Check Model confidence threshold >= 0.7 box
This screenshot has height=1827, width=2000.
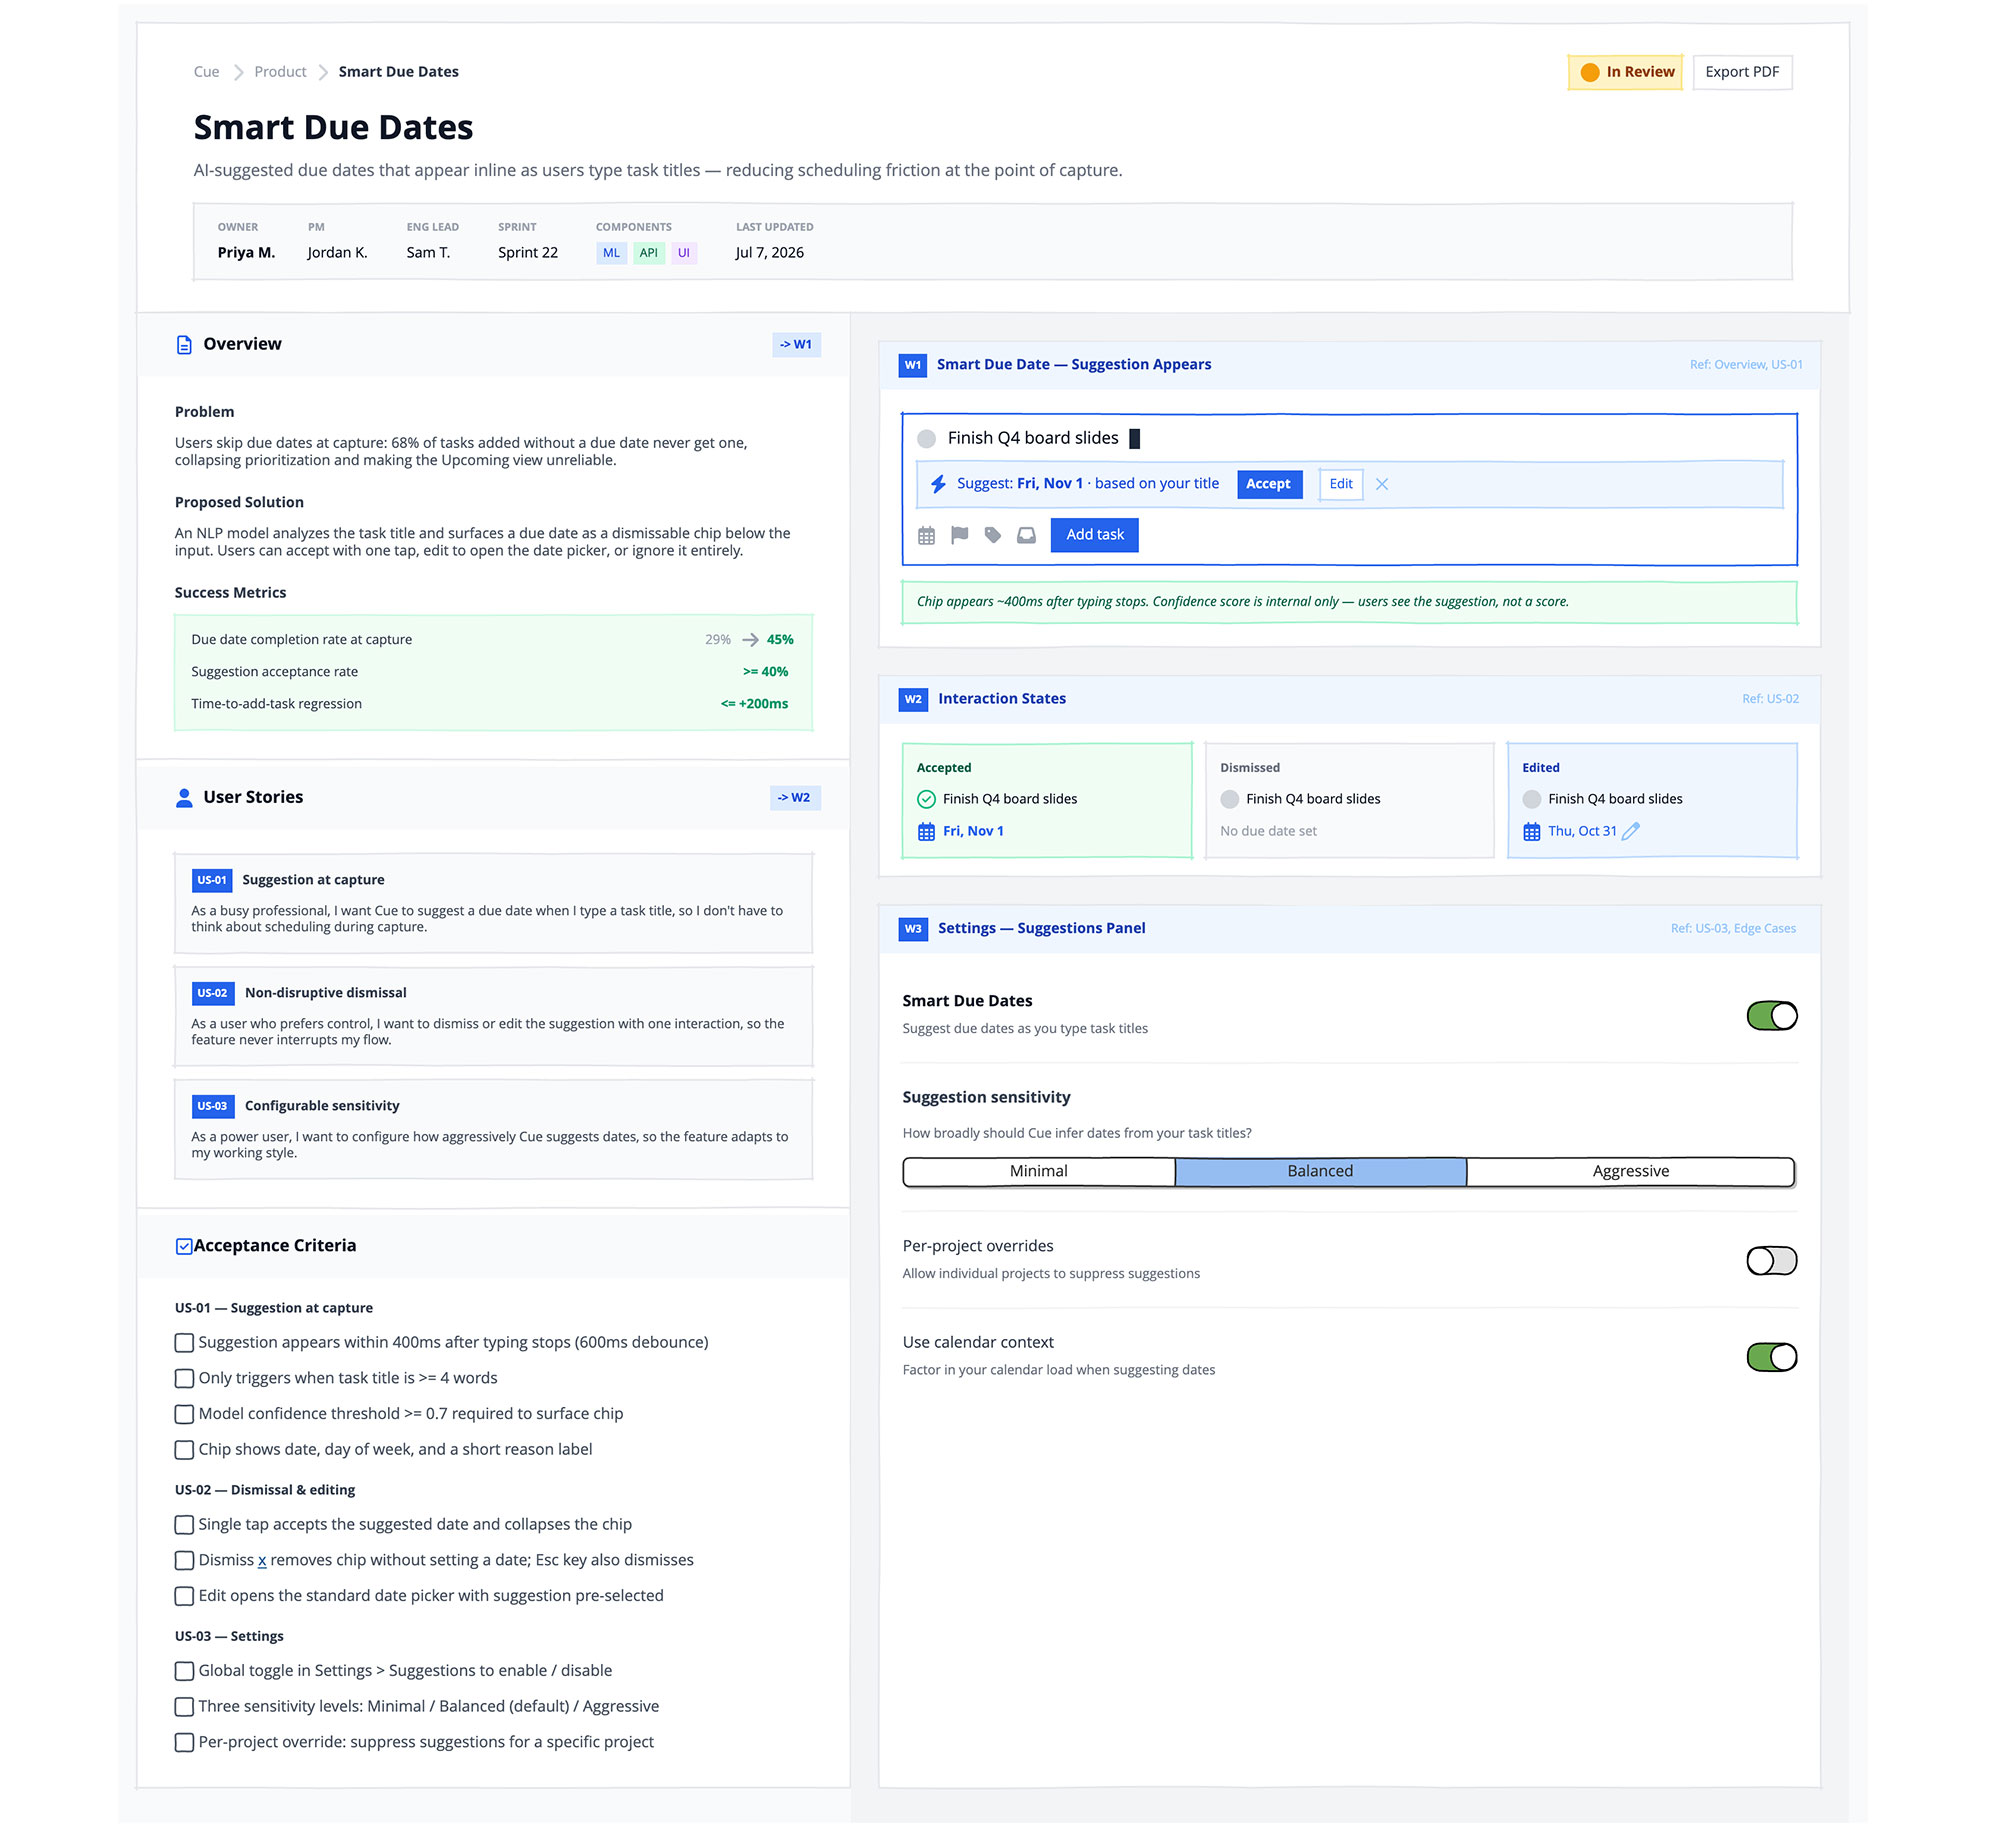(x=184, y=1414)
